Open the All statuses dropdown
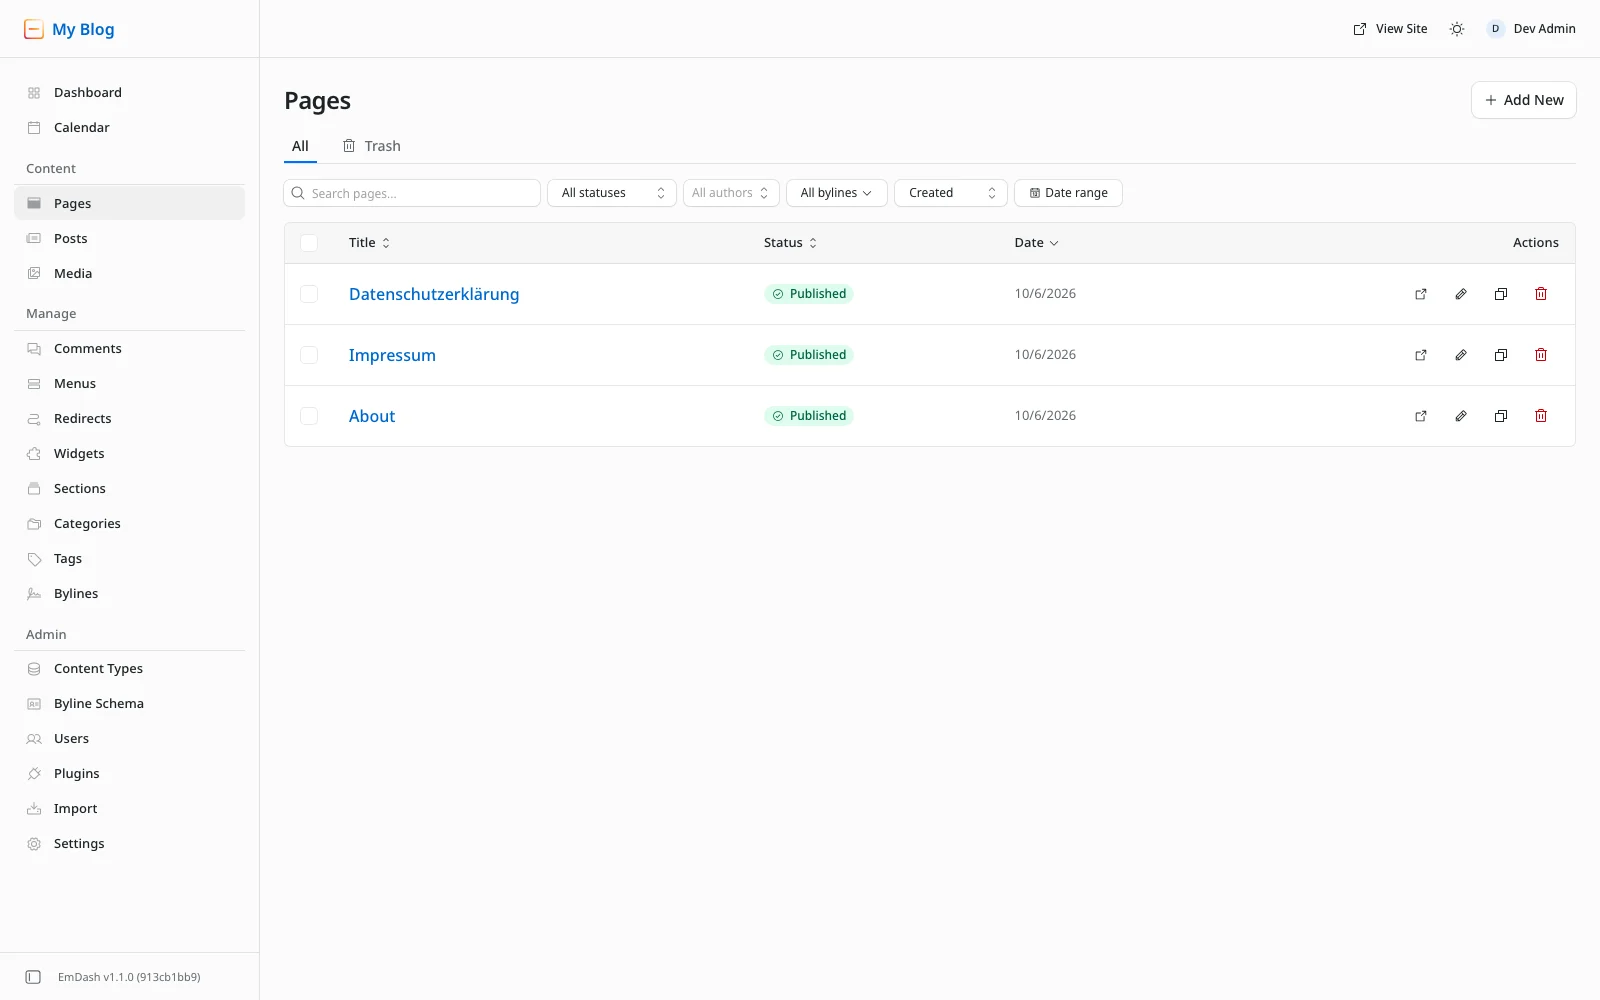This screenshot has width=1600, height=1000. pyautogui.click(x=612, y=193)
